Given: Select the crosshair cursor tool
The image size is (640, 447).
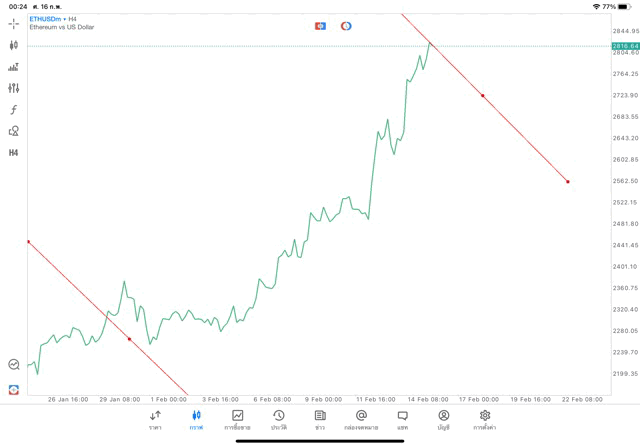Looking at the screenshot, I should click(14, 23).
